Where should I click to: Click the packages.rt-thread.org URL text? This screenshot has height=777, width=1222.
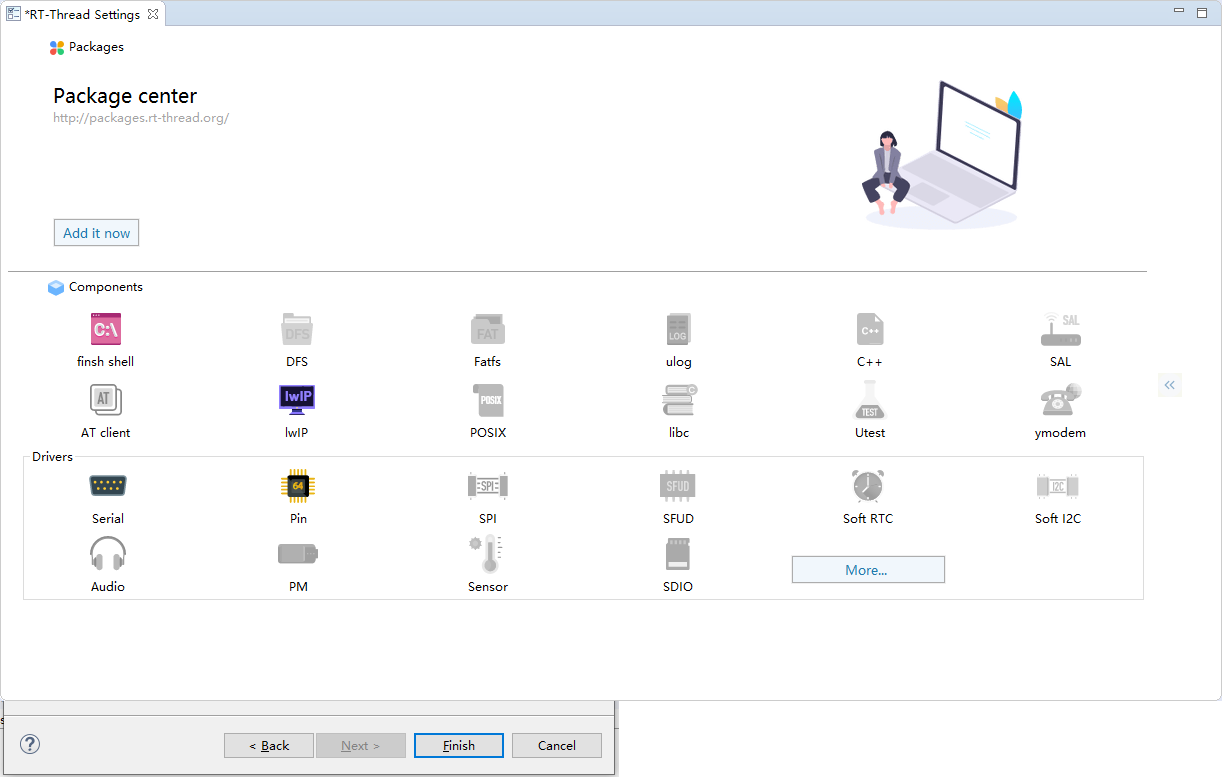click(x=141, y=118)
